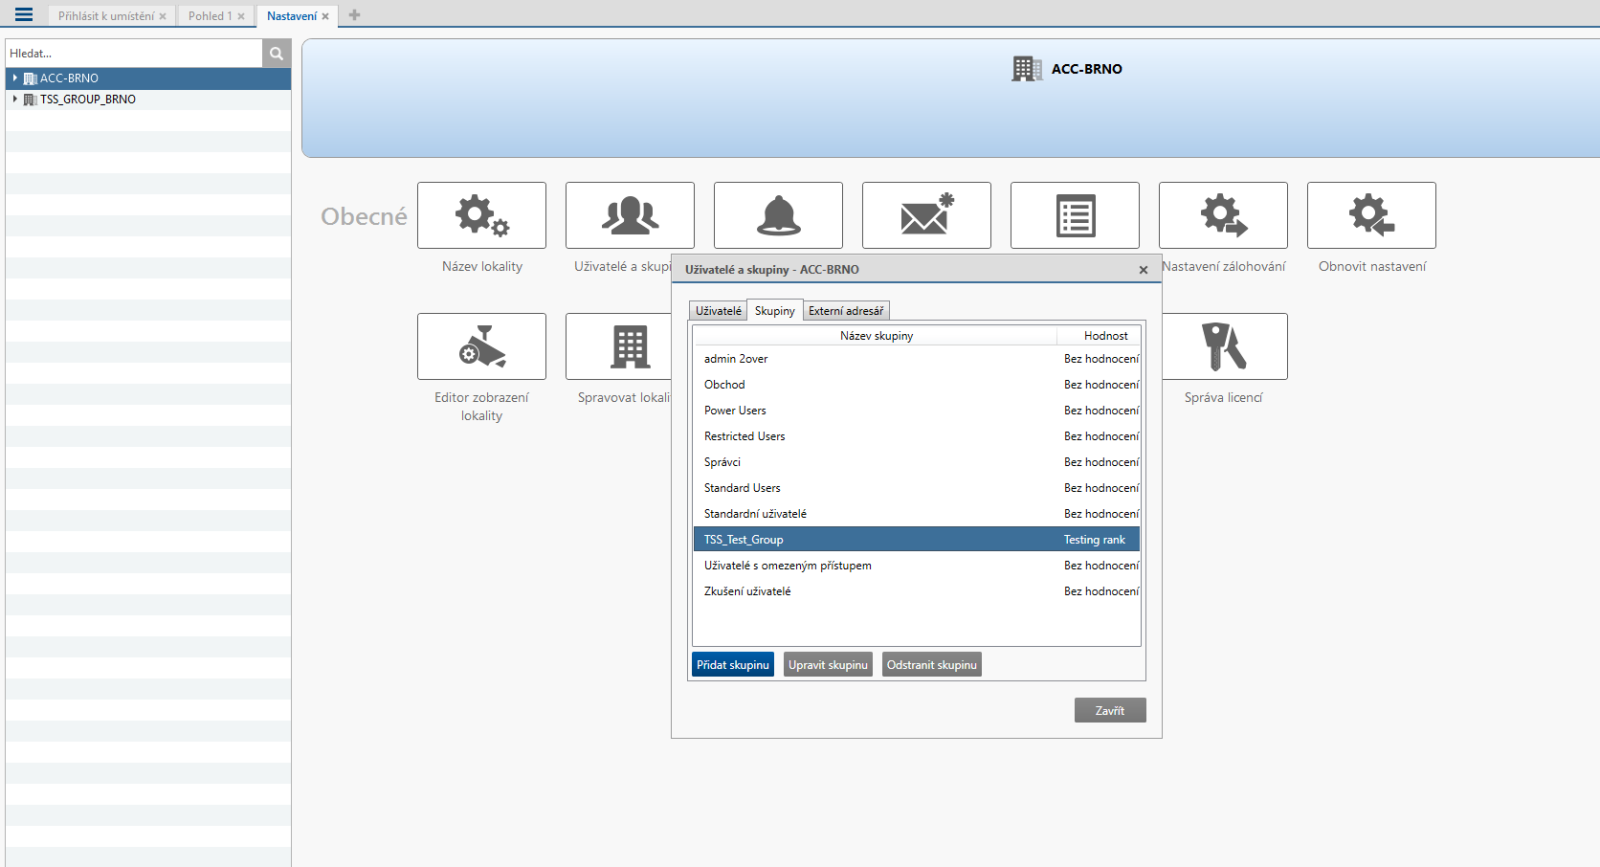Click the Upravit skupinu button
The height and width of the screenshot is (867, 1600).
coord(827,665)
